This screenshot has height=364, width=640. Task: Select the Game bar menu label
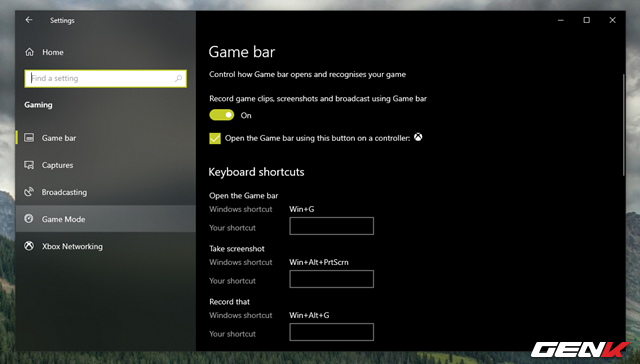pos(59,138)
